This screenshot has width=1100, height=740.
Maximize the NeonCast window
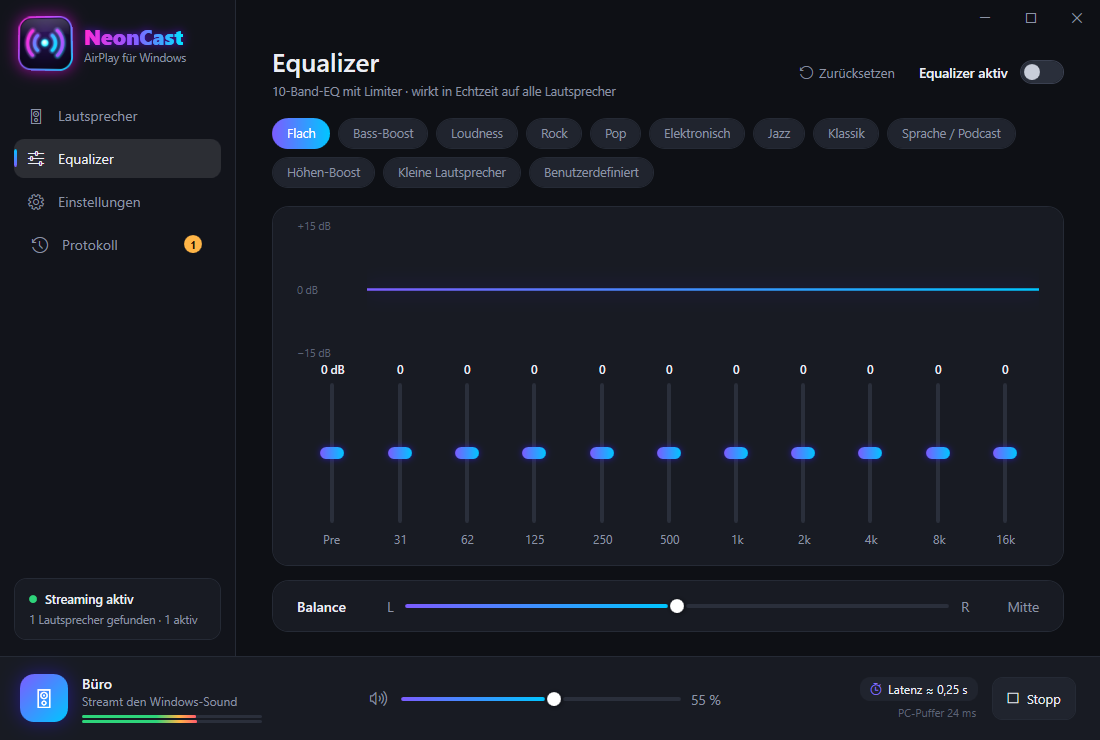point(1031,18)
